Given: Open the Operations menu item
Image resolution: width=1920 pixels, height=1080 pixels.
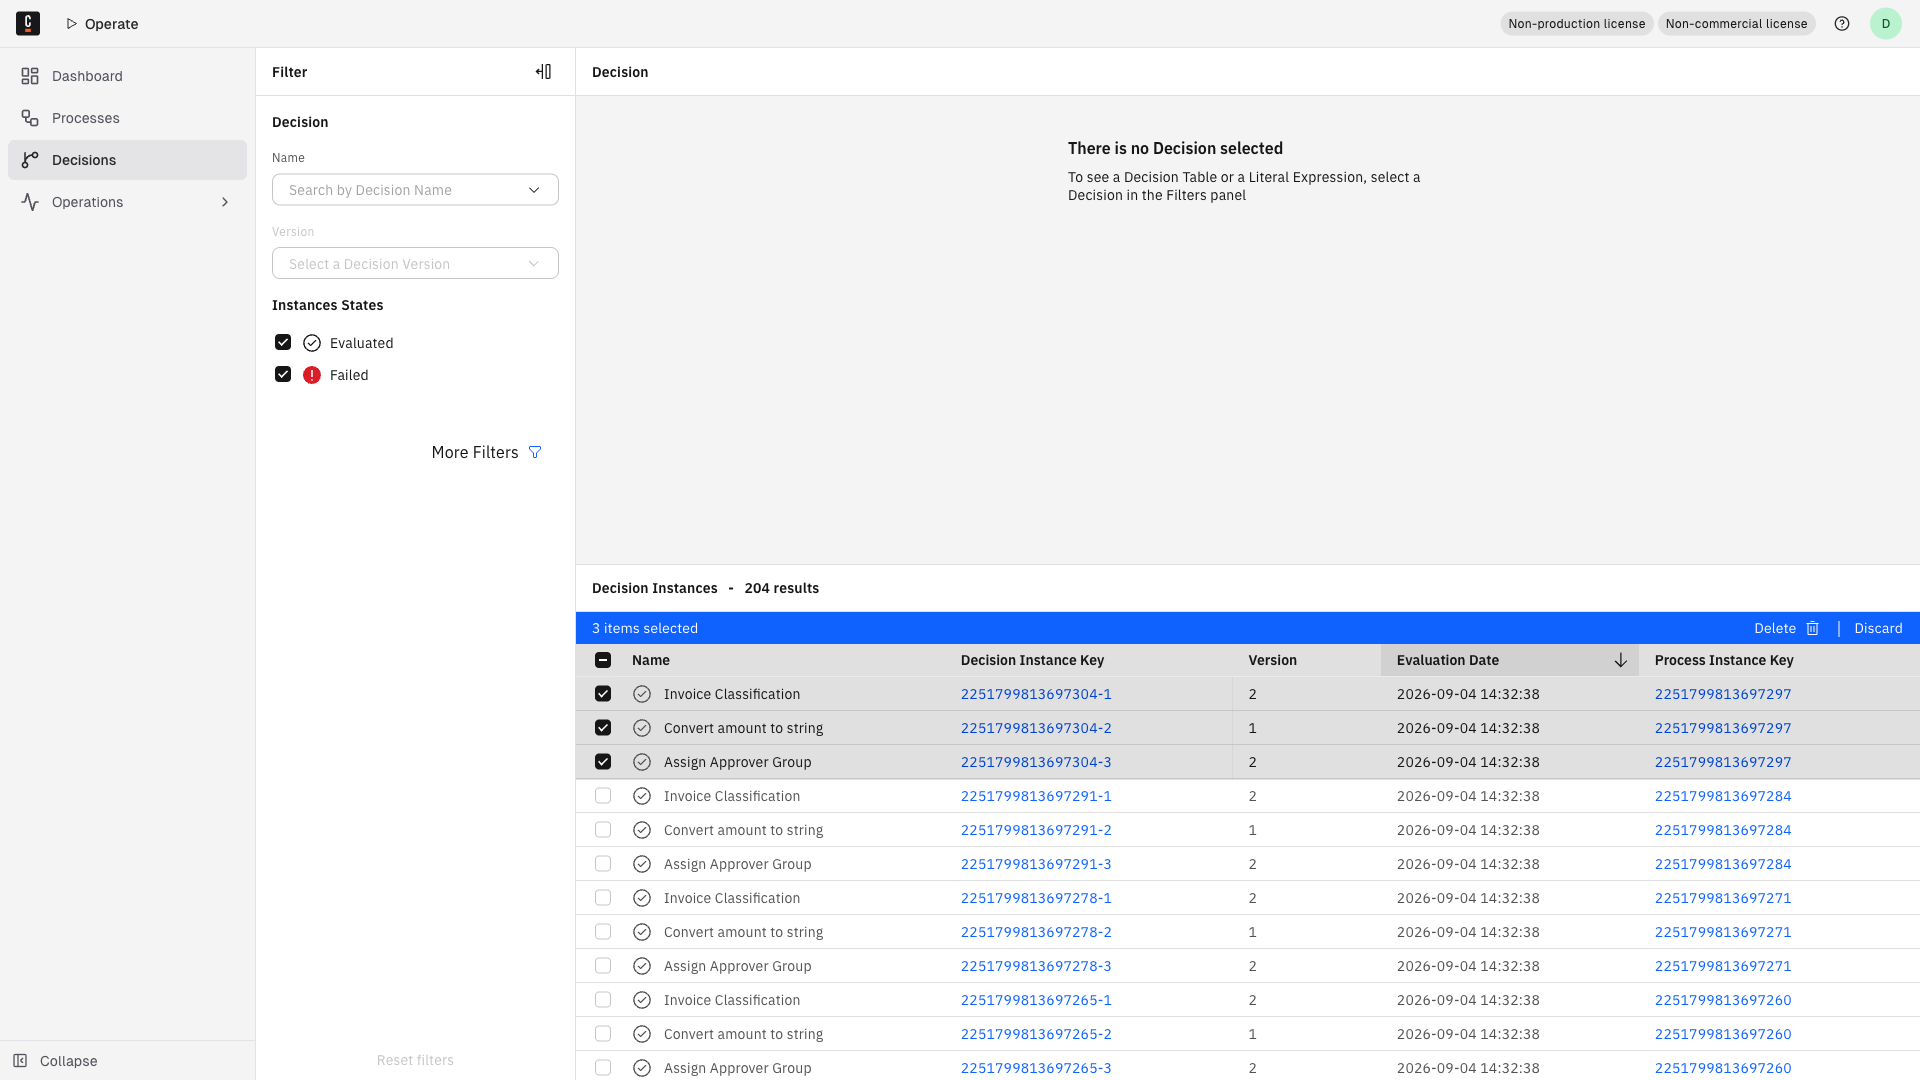Looking at the screenshot, I should click(127, 202).
